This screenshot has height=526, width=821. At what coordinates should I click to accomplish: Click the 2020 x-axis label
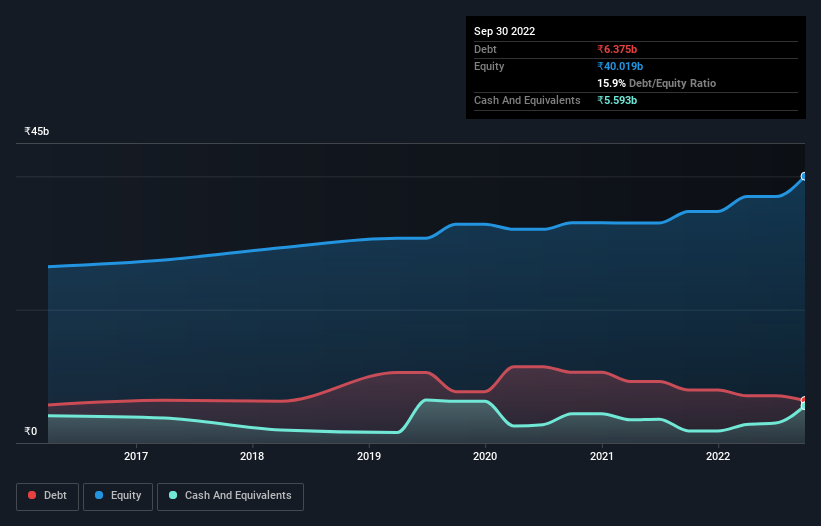485,456
